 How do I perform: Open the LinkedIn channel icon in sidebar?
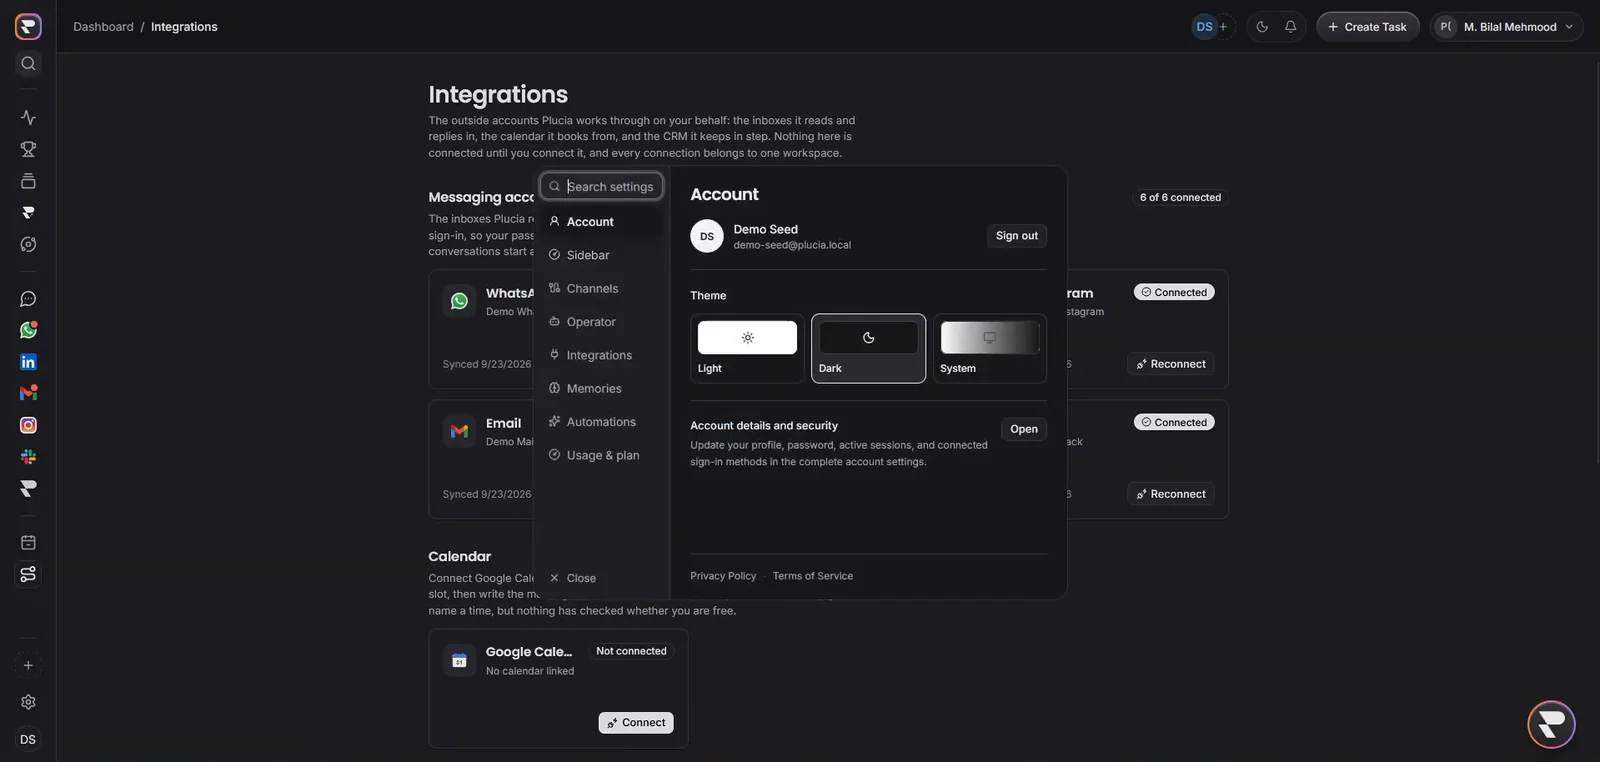click(x=28, y=362)
